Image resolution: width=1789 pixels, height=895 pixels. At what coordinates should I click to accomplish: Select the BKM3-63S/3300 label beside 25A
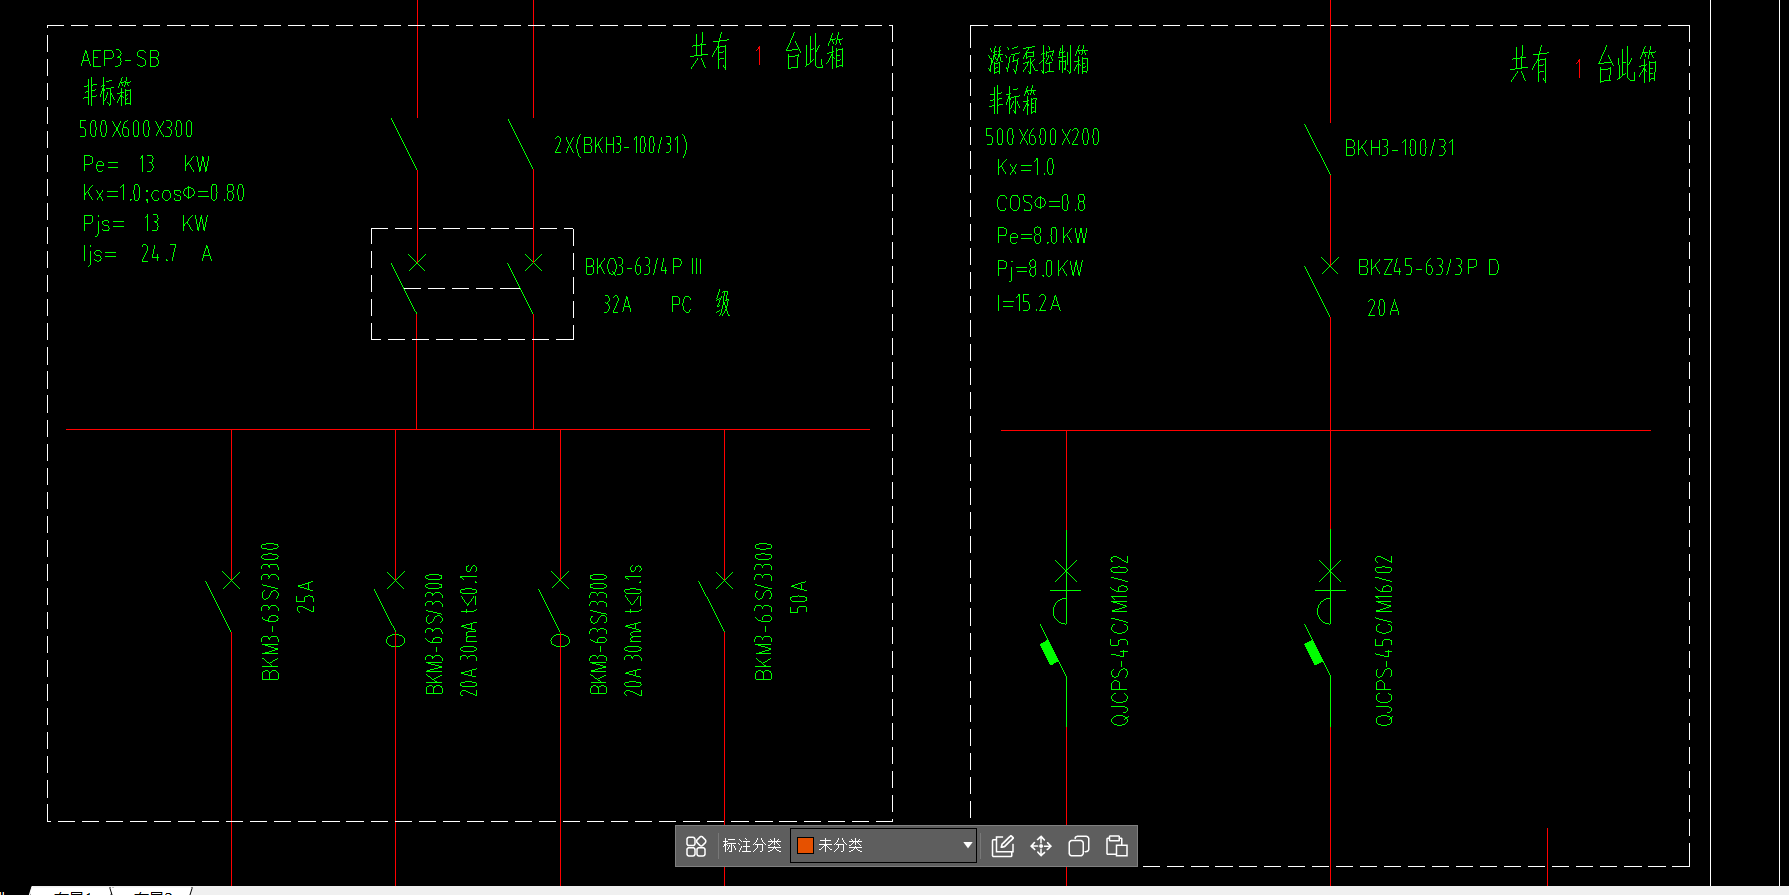click(270, 612)
